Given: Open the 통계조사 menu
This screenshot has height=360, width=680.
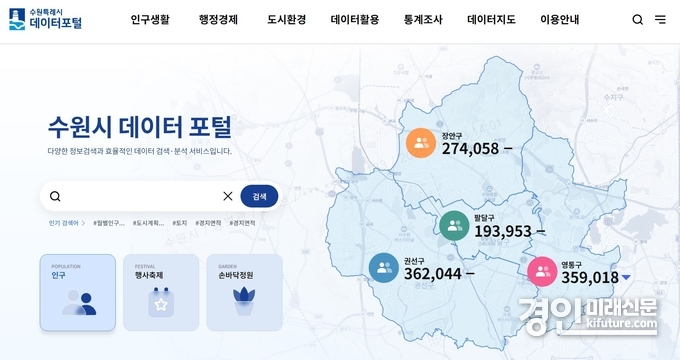Looking at the screenshot, I should [423, 20].
